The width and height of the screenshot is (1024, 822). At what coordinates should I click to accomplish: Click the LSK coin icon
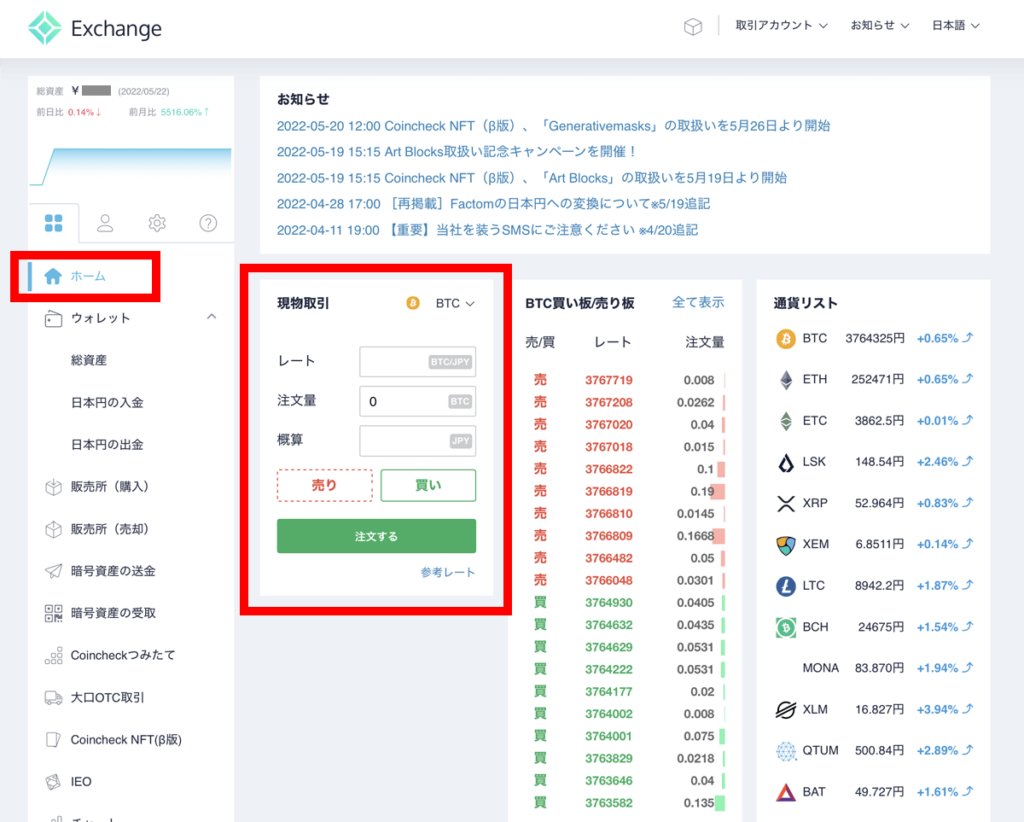pos(786,462)
